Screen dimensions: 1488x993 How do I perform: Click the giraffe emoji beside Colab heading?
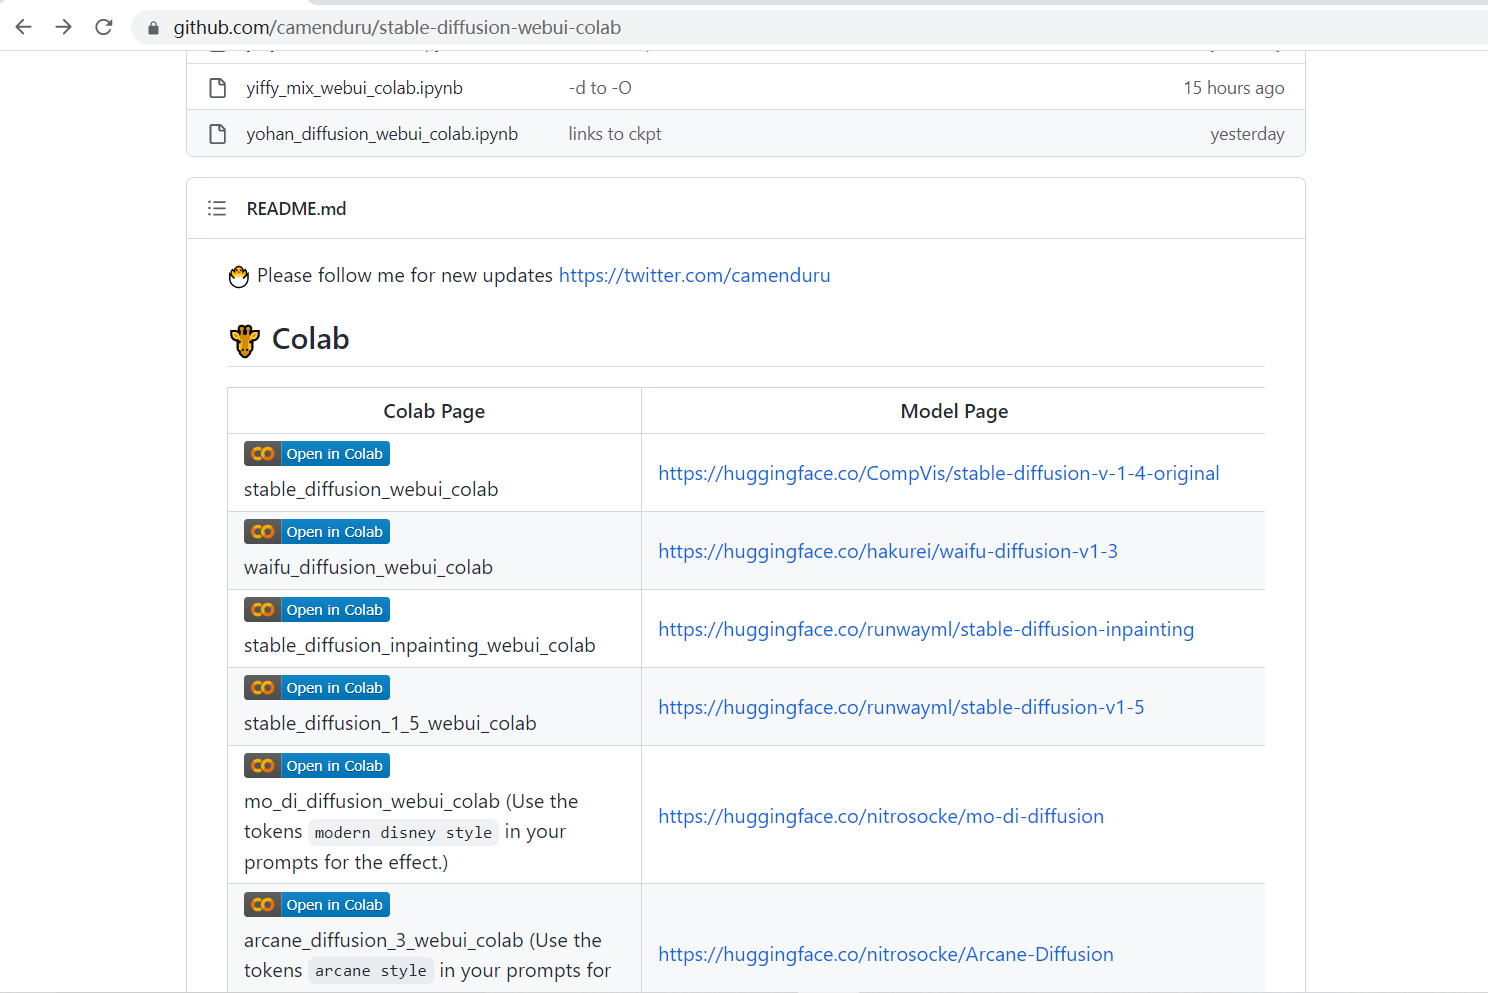pos(245,340)
